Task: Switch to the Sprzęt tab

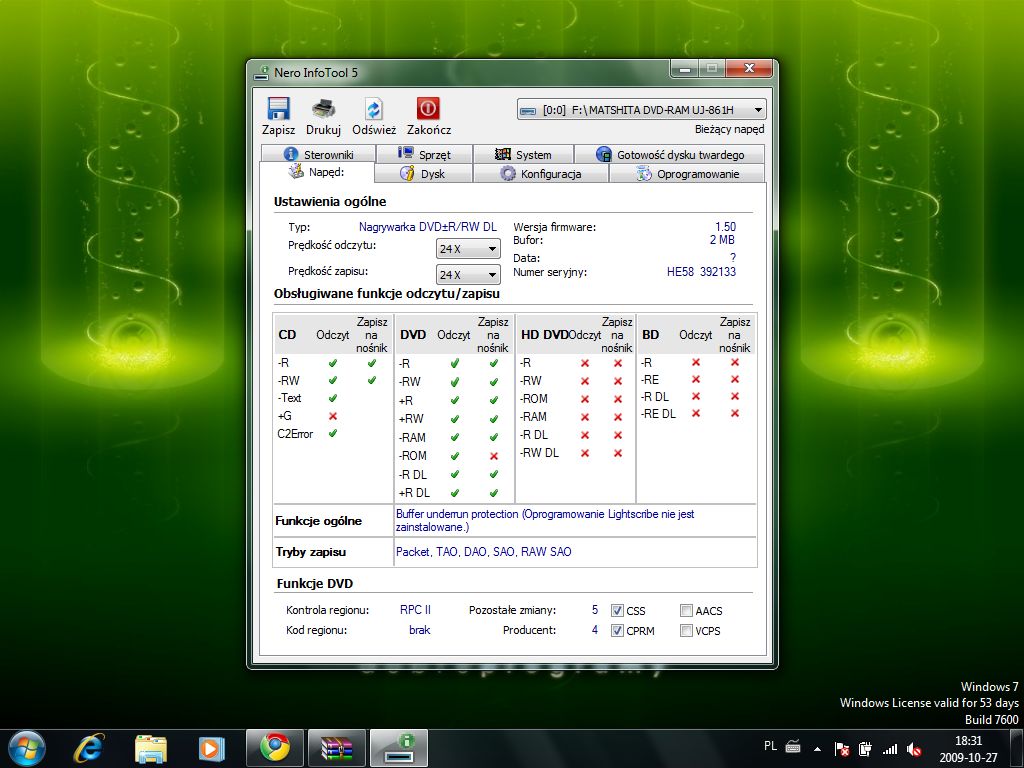Action: click(x=424, y=154)
